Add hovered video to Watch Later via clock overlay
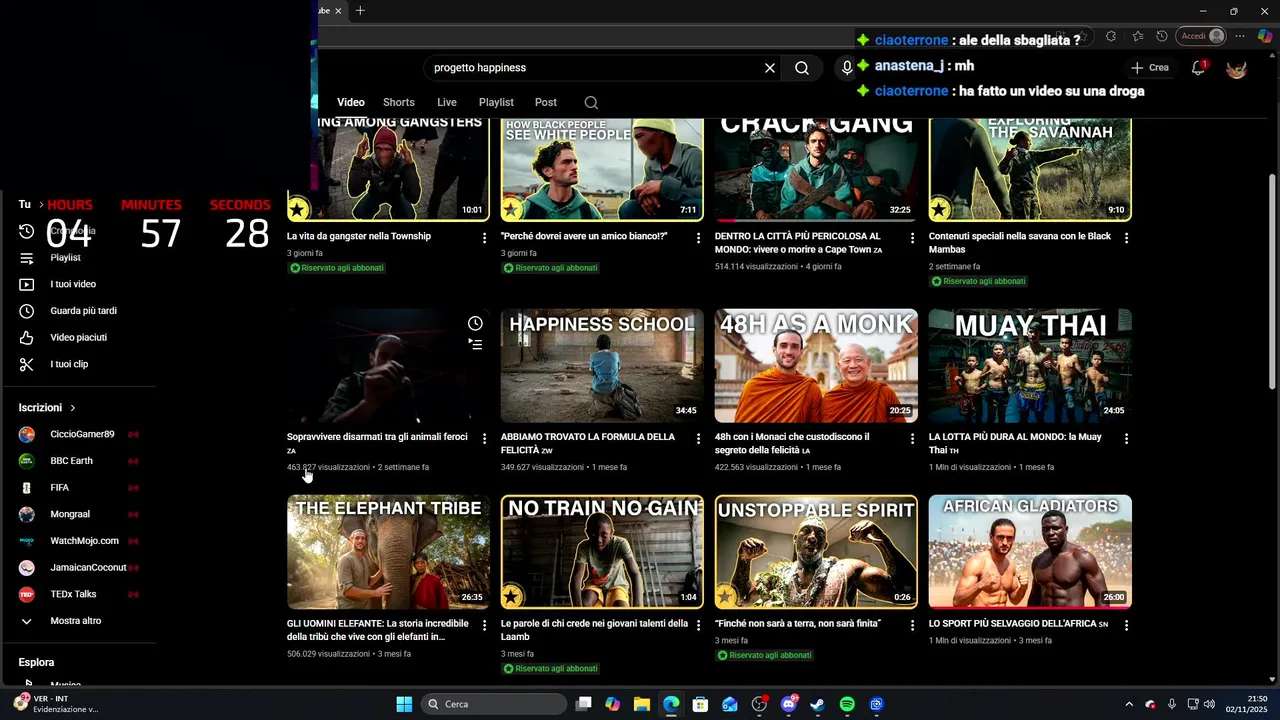This screenshot has height=720, width=1280. click(x=475, y=323)
